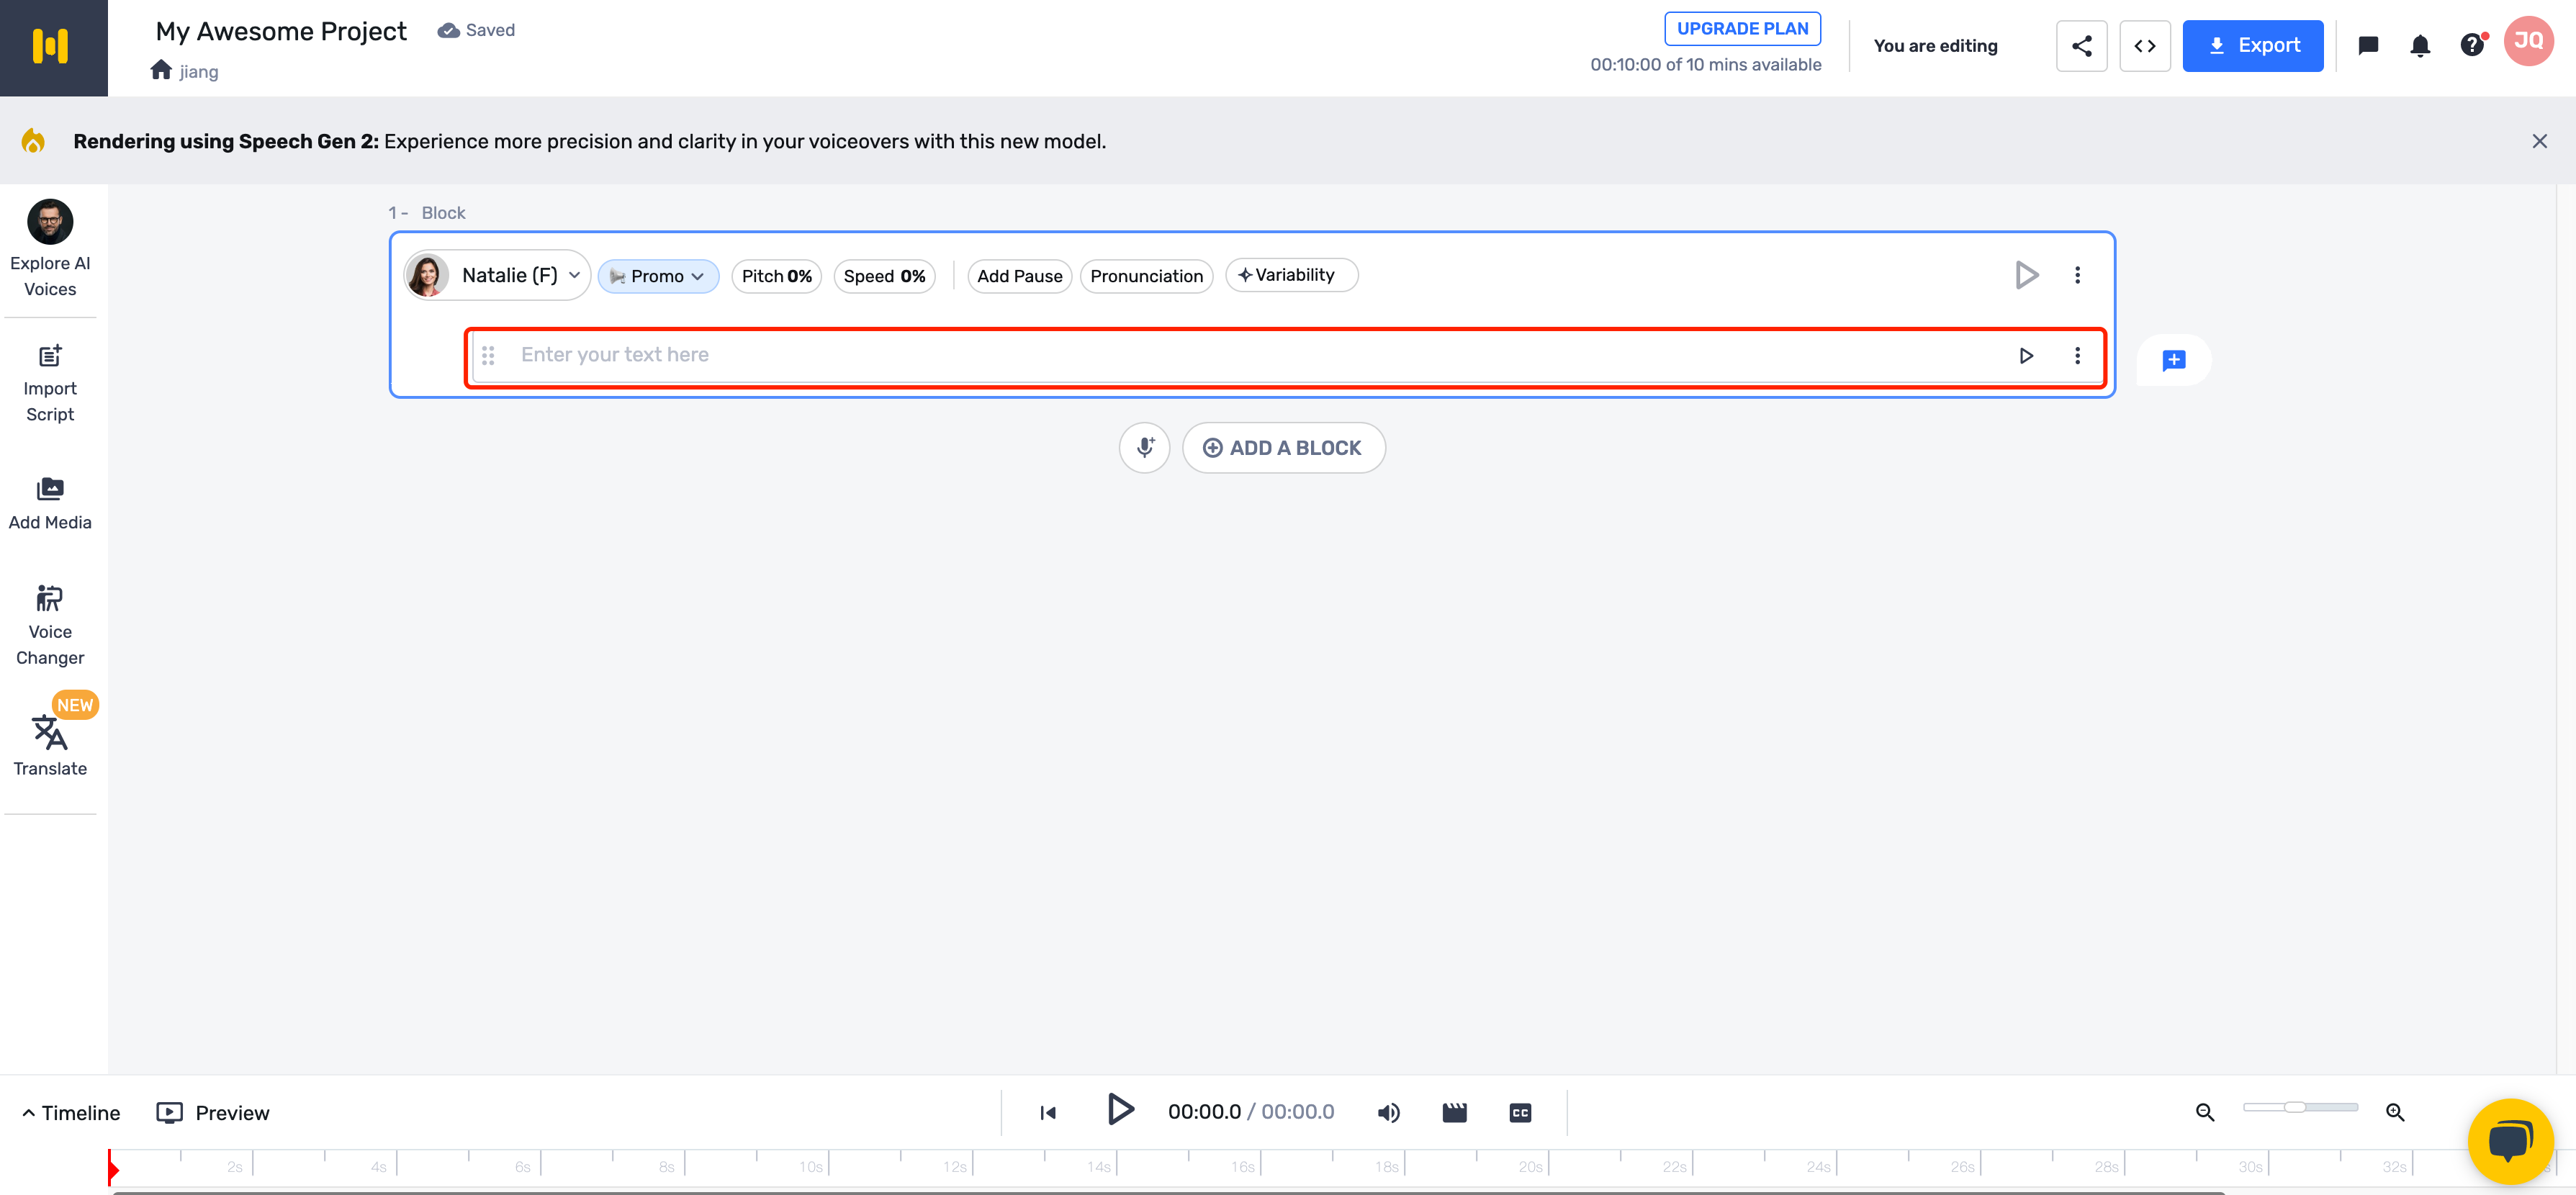Click ADD A BLOCK button
Screen dimensions: 2576x1195
pos(1283,447)
